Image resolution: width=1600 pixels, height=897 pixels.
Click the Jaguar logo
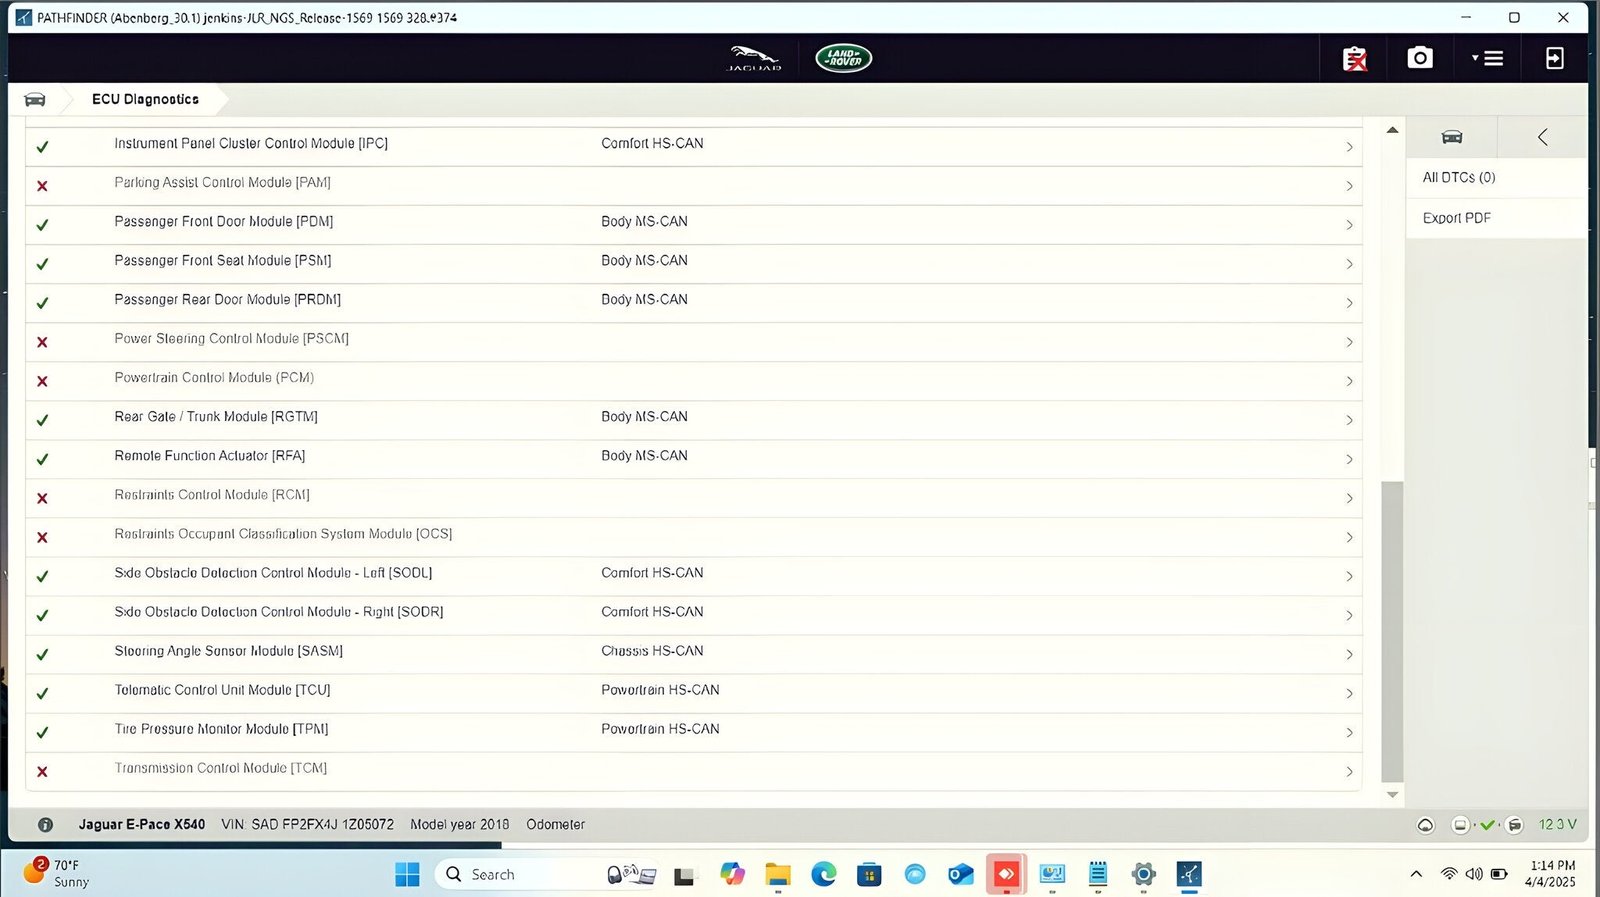pyautogui.click(x=754, y=58)
